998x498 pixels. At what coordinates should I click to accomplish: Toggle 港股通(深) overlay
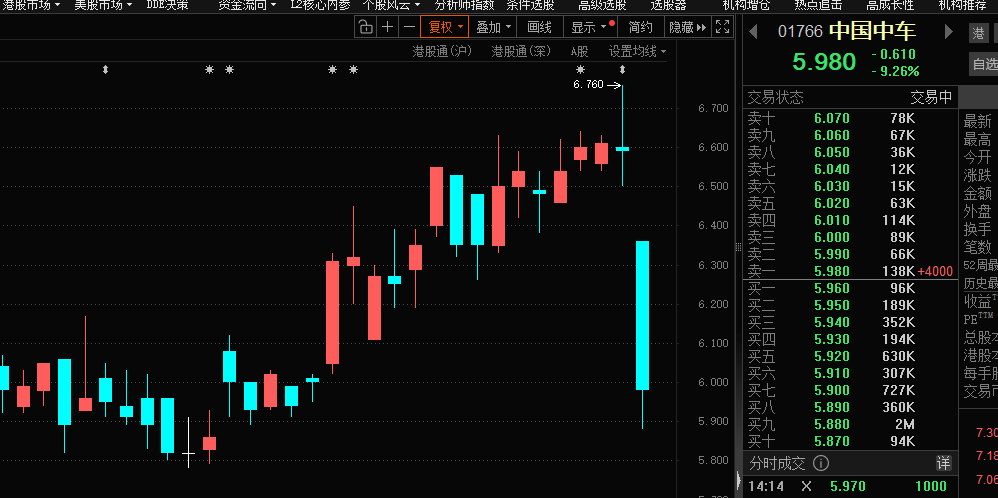coord(521,51)
